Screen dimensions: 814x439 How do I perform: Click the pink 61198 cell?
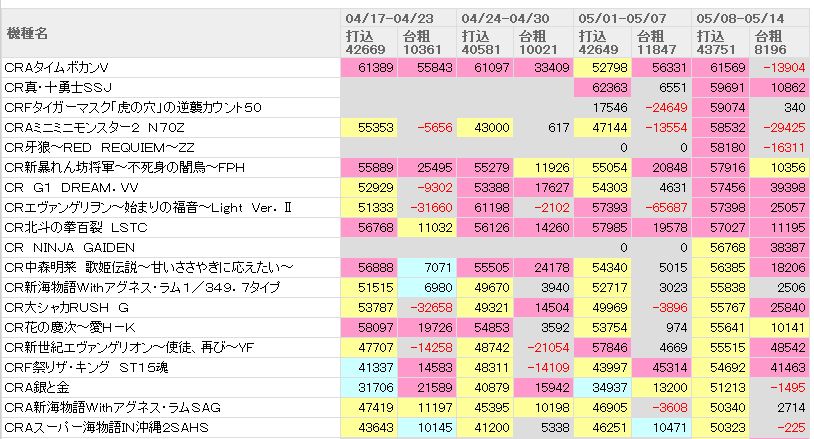[485, 208]
